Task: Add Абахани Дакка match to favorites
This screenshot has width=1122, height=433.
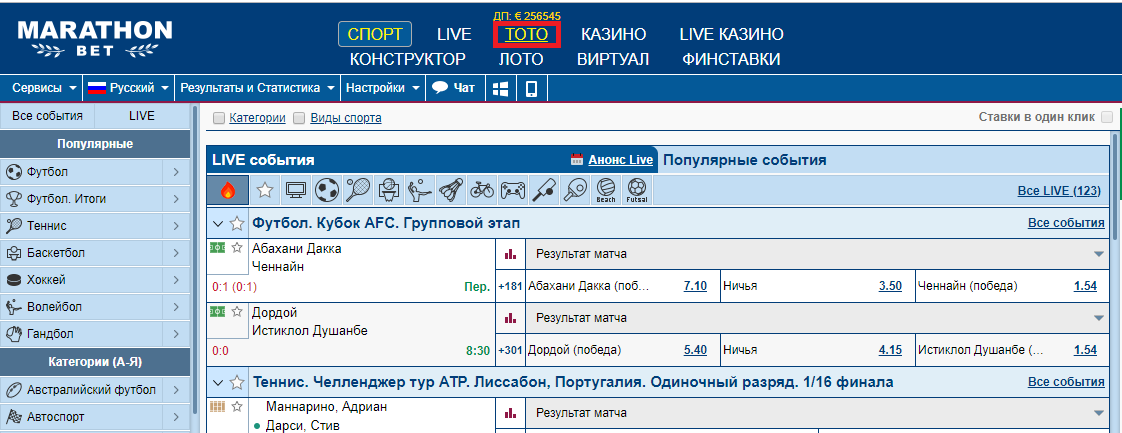Action: pyautogui.click(x=237, y=248)
